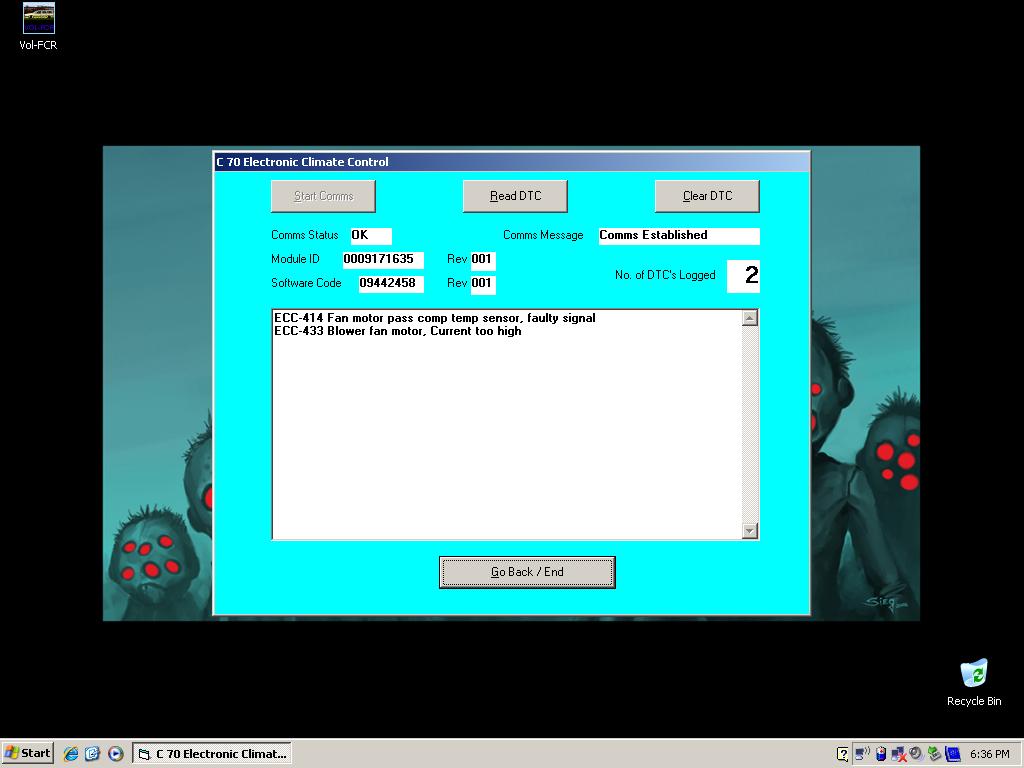1024x768 pixels.
Task: Click the Comms Message text field
Action: [x=678, y=236]
